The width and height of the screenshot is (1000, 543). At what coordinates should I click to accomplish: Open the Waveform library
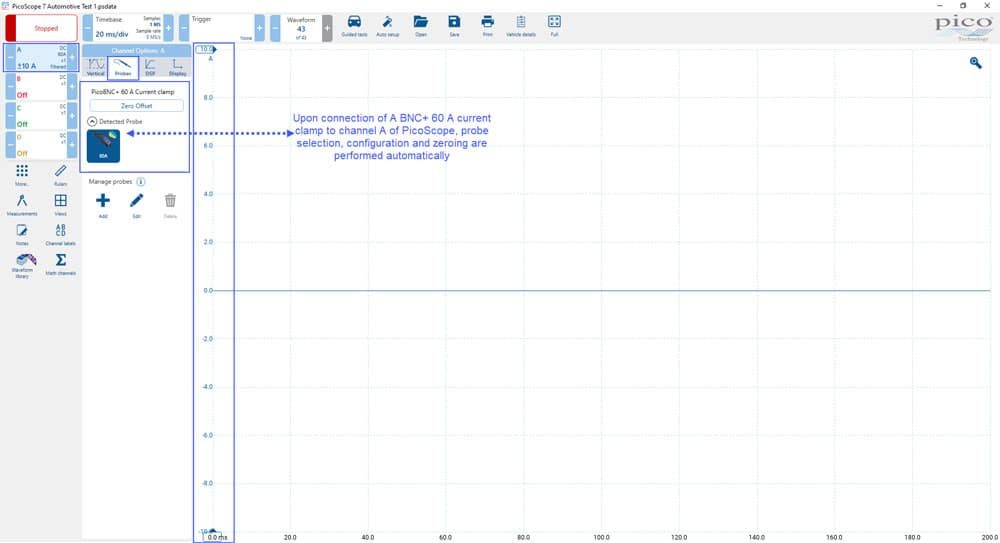22,265
